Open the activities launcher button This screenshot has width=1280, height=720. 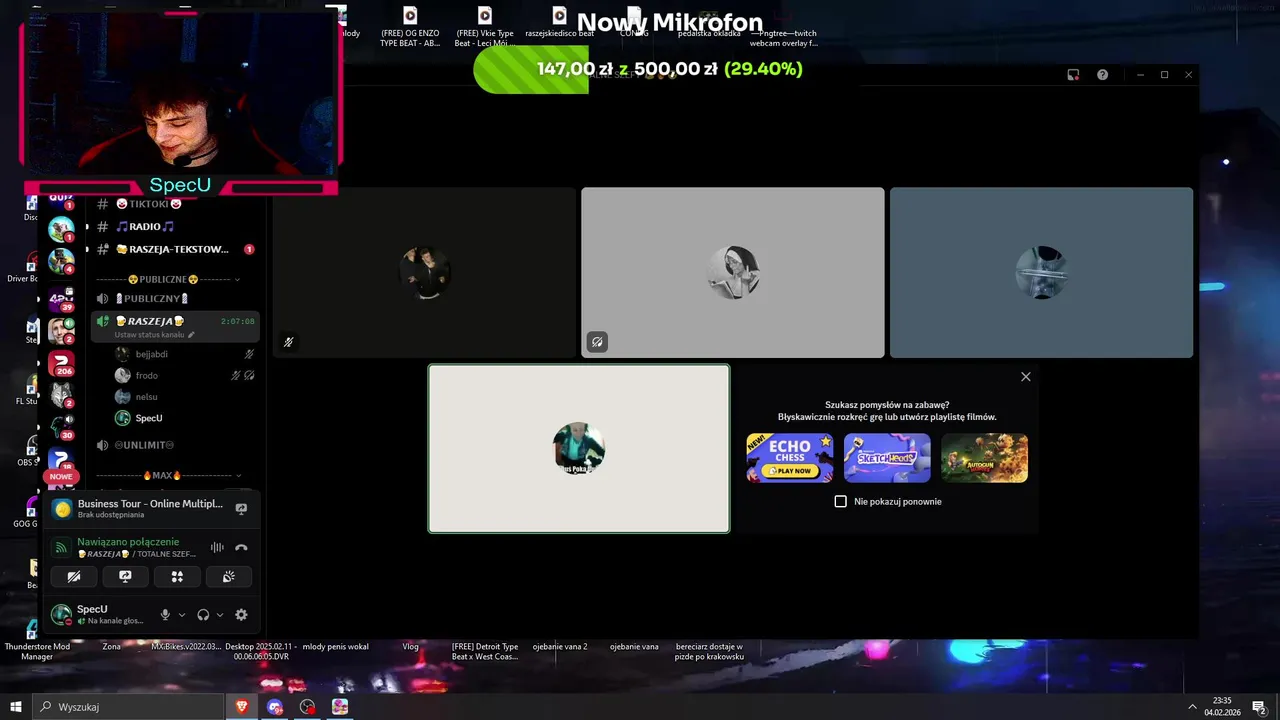click(177, 577)
